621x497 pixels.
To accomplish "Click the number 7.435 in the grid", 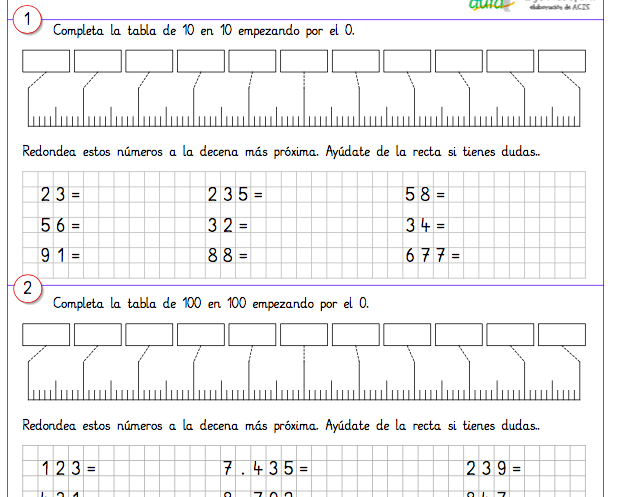I will point(258,467).
